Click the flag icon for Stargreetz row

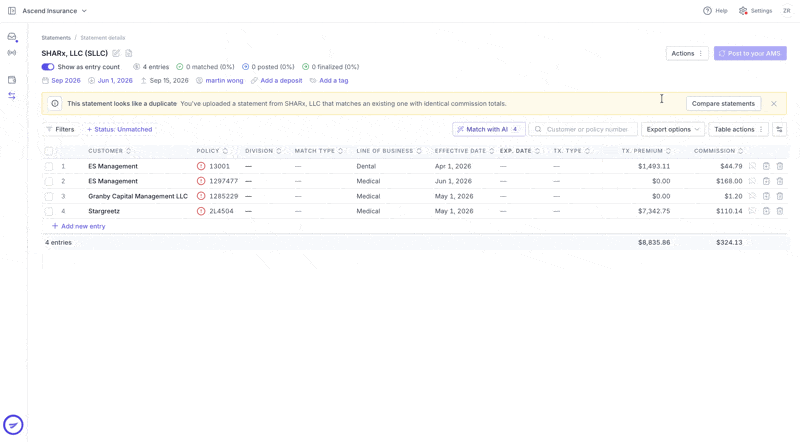tap(752, 211)
